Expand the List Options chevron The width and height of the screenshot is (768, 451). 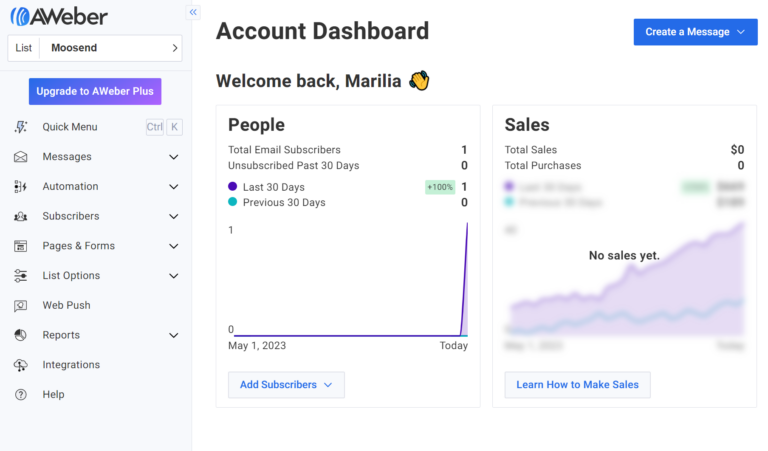173,276
